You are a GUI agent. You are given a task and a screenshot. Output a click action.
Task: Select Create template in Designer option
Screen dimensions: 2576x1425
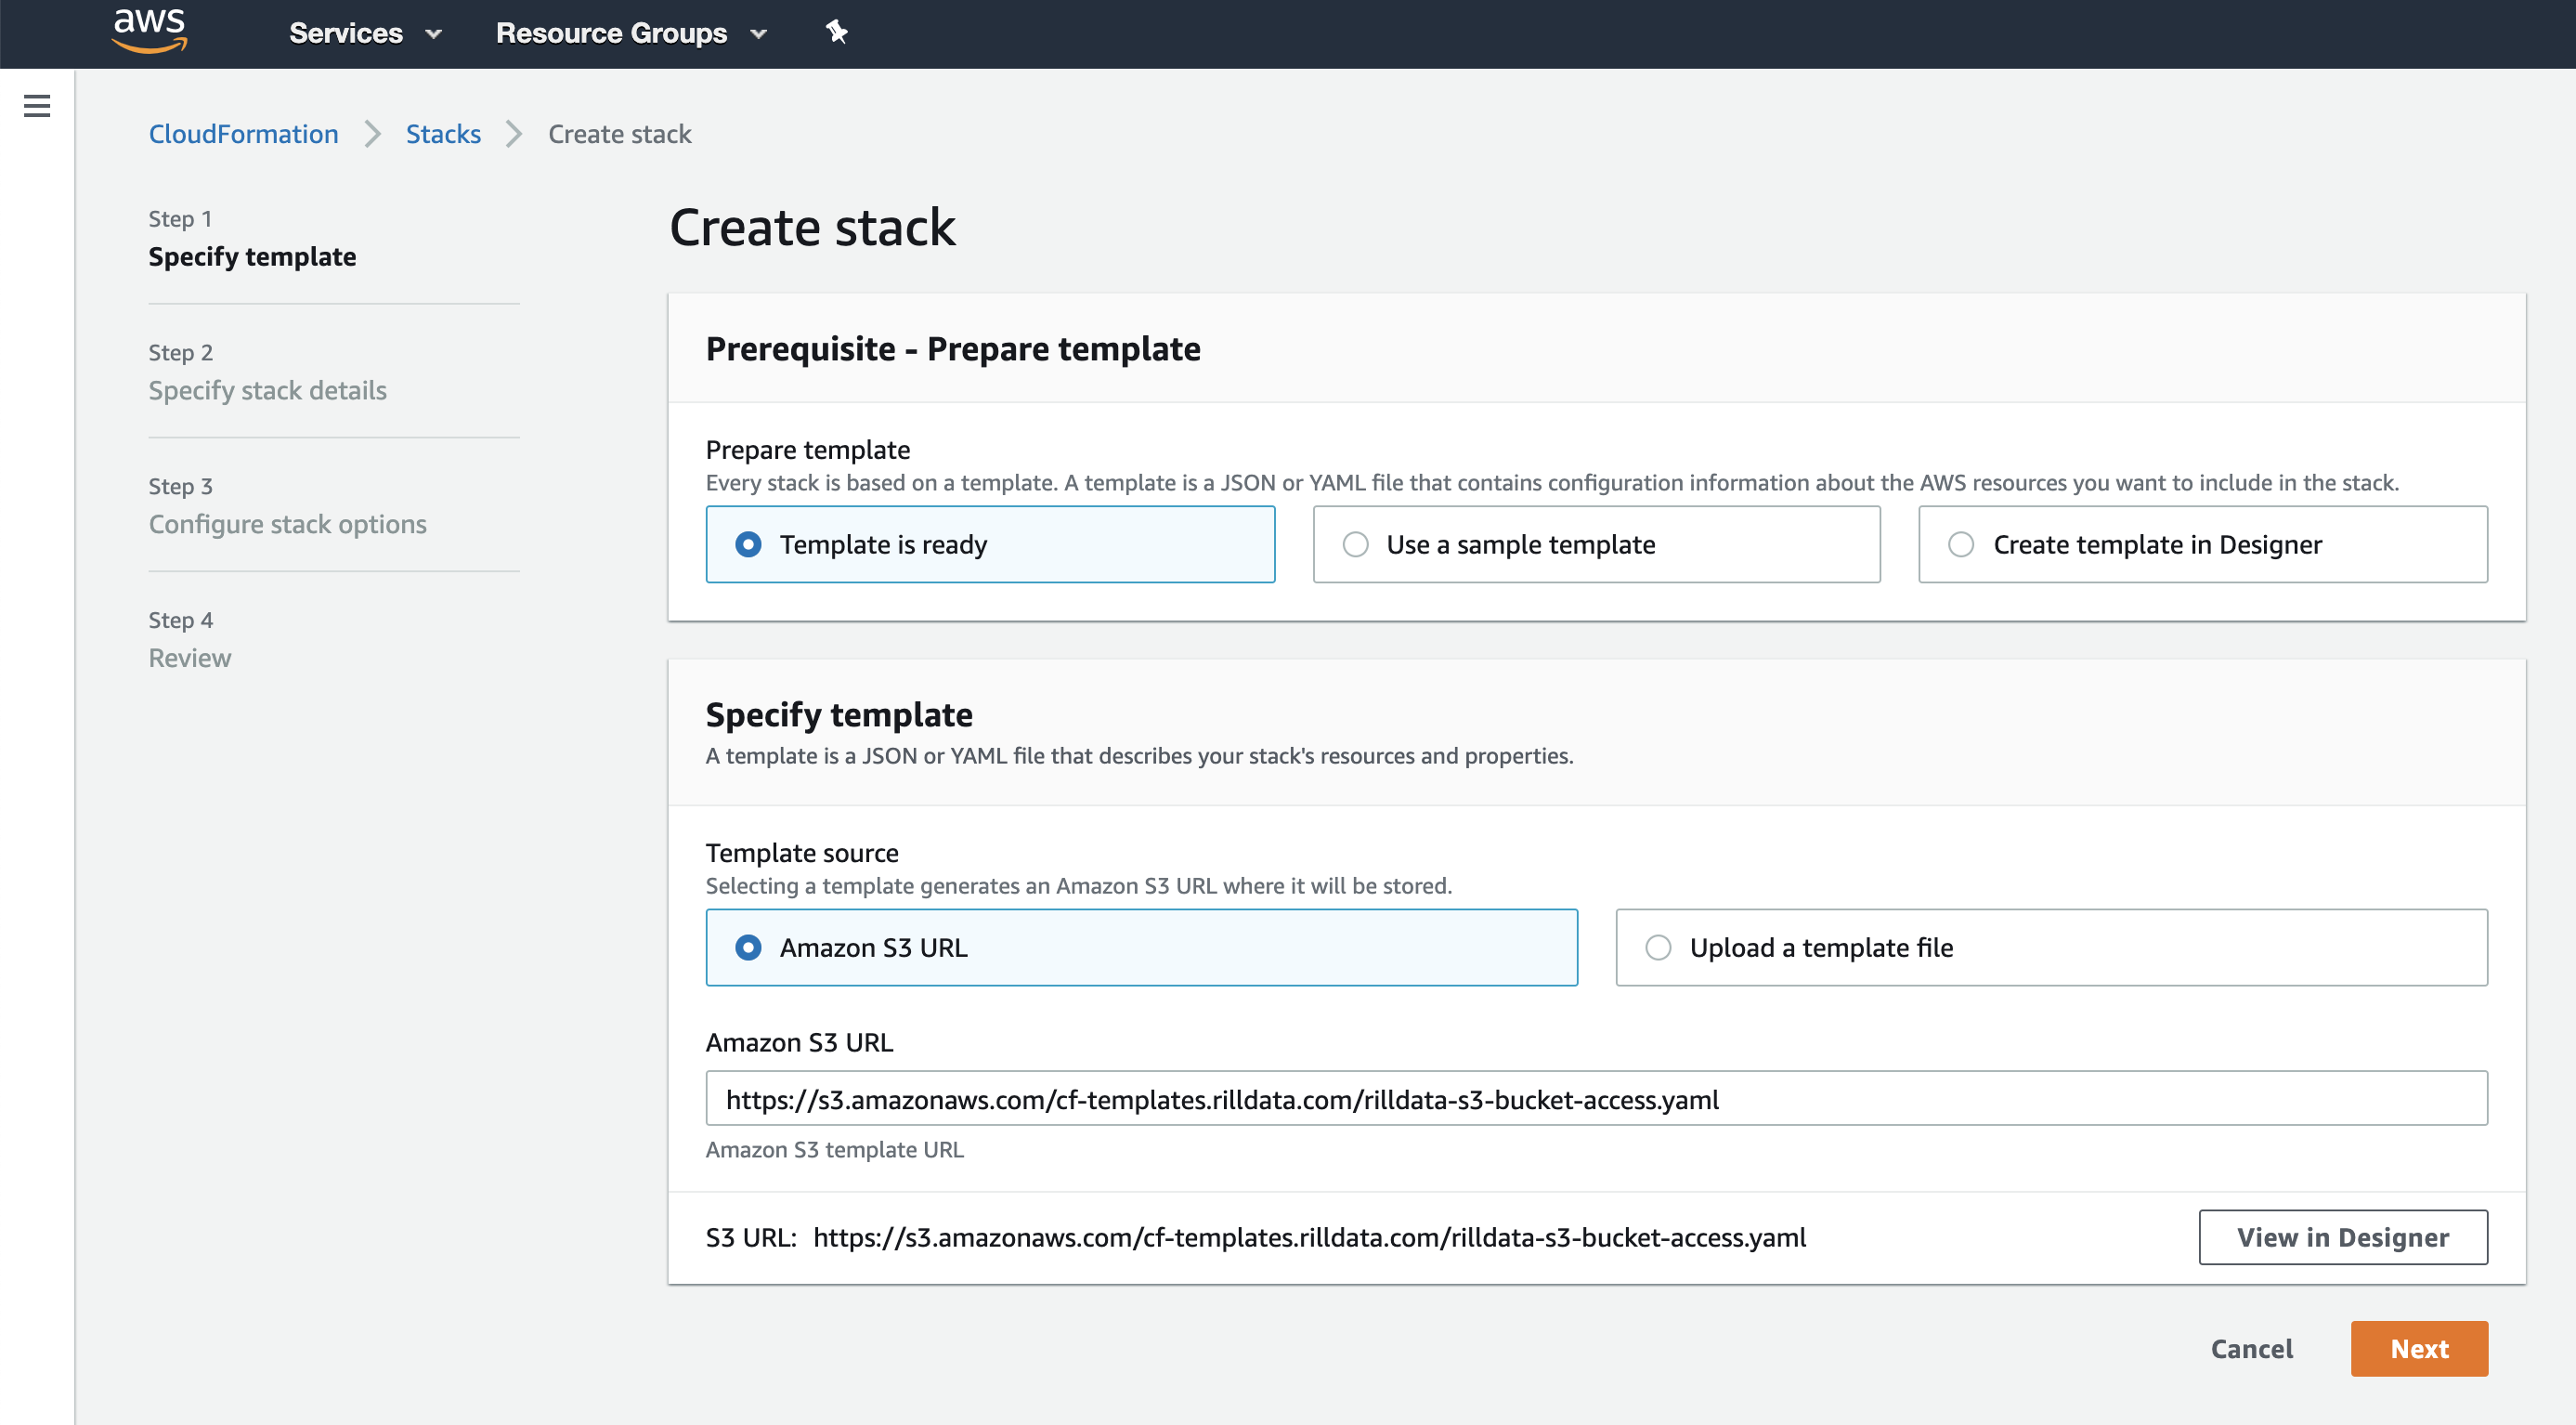[2202, 544]
